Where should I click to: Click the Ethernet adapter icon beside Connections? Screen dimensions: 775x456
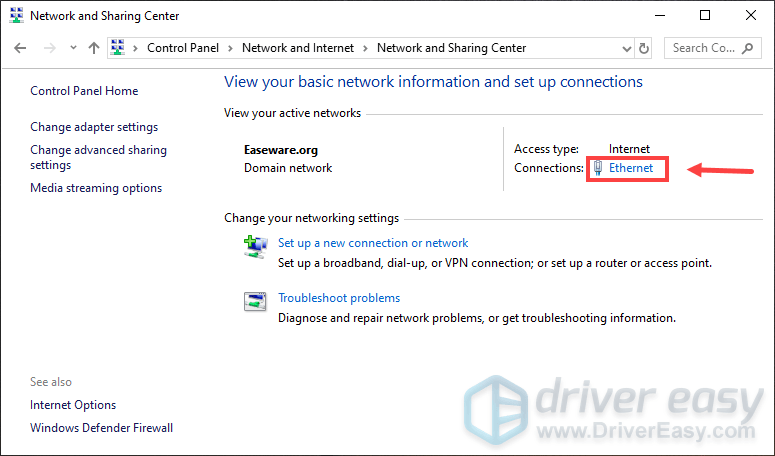click(x=597, y=169)
